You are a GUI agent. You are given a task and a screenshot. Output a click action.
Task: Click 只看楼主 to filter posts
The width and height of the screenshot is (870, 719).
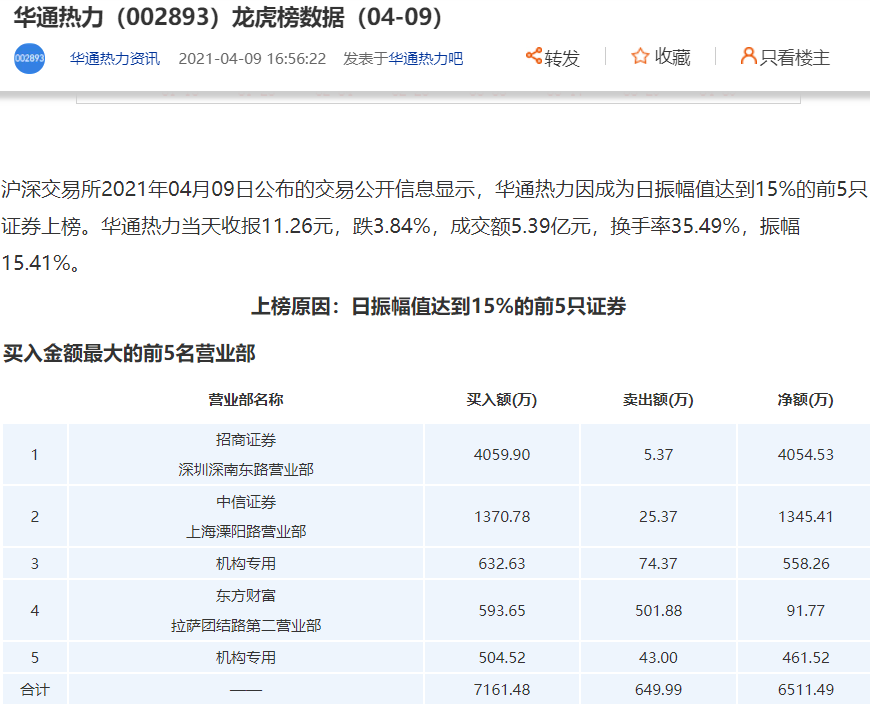click(785, 57)
